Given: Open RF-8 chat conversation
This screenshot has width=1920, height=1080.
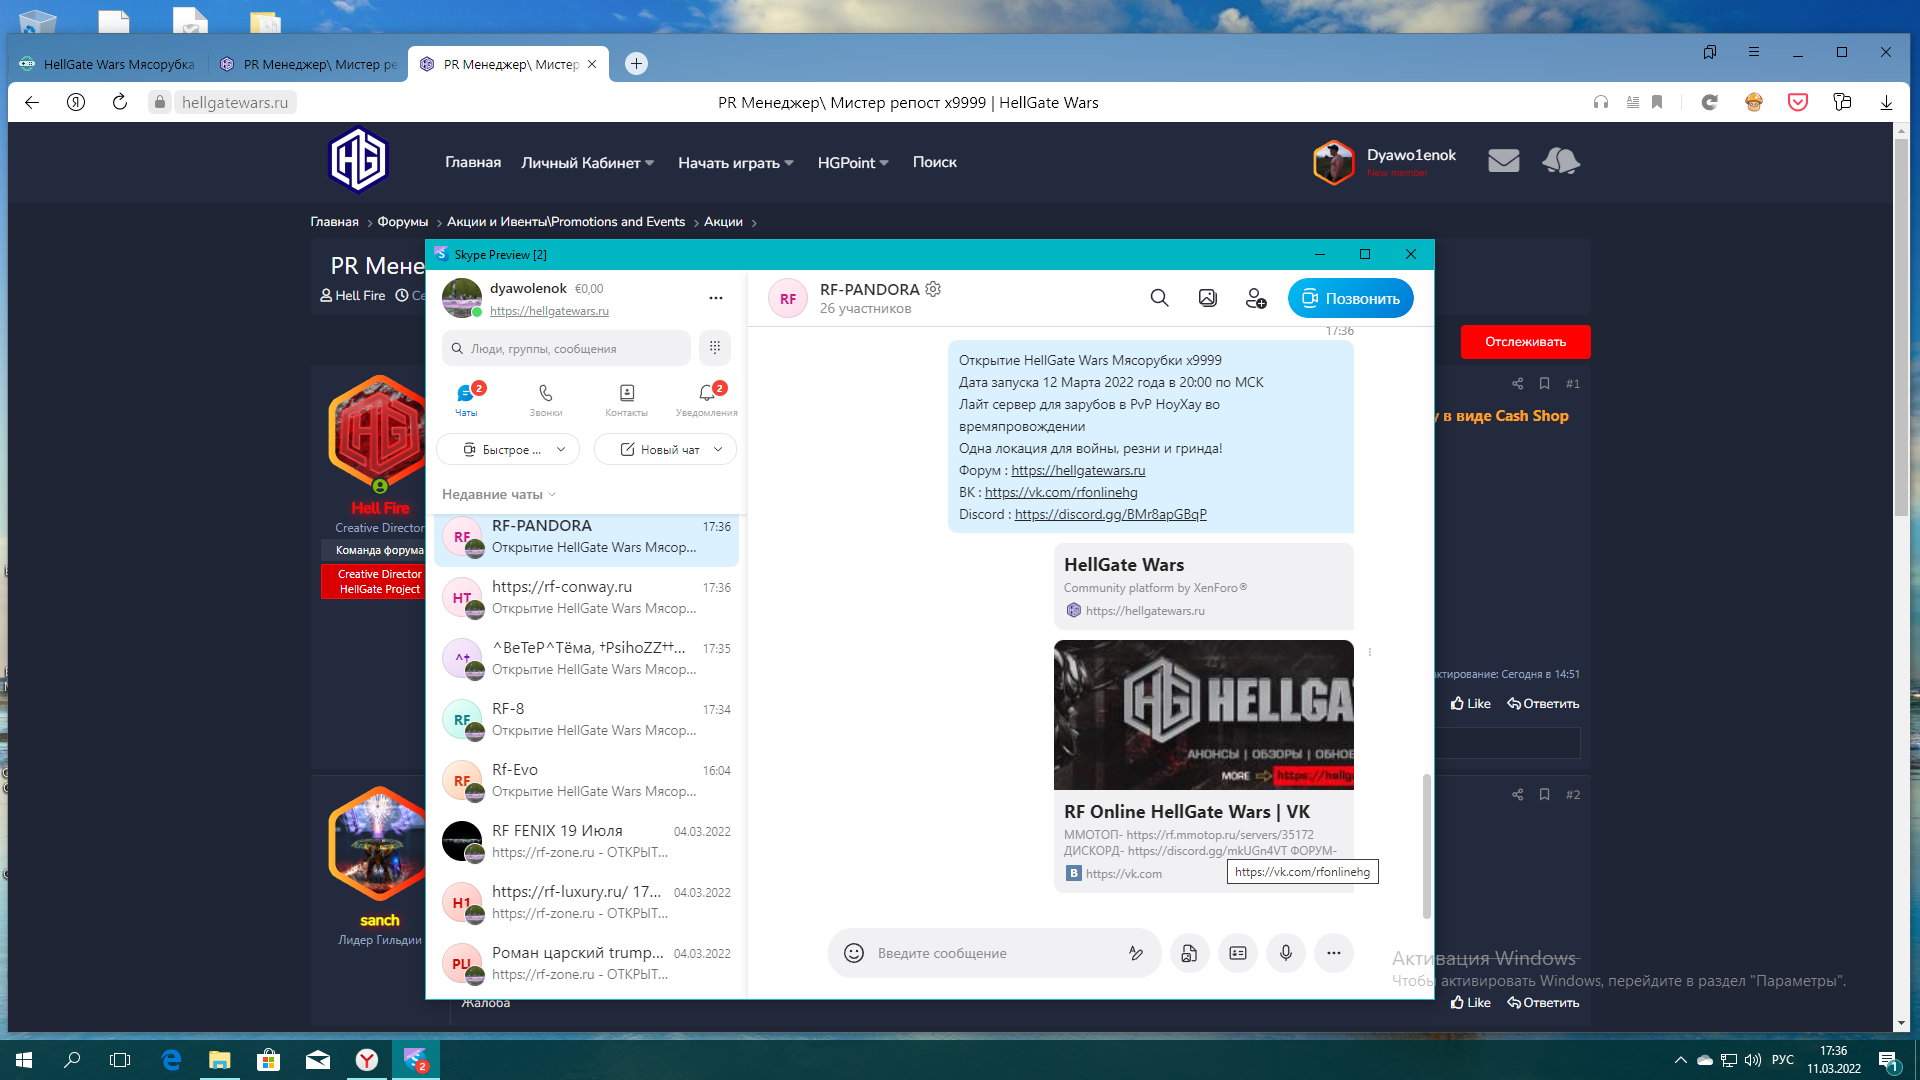Looking at the screenshot, I should pos(587,719).
